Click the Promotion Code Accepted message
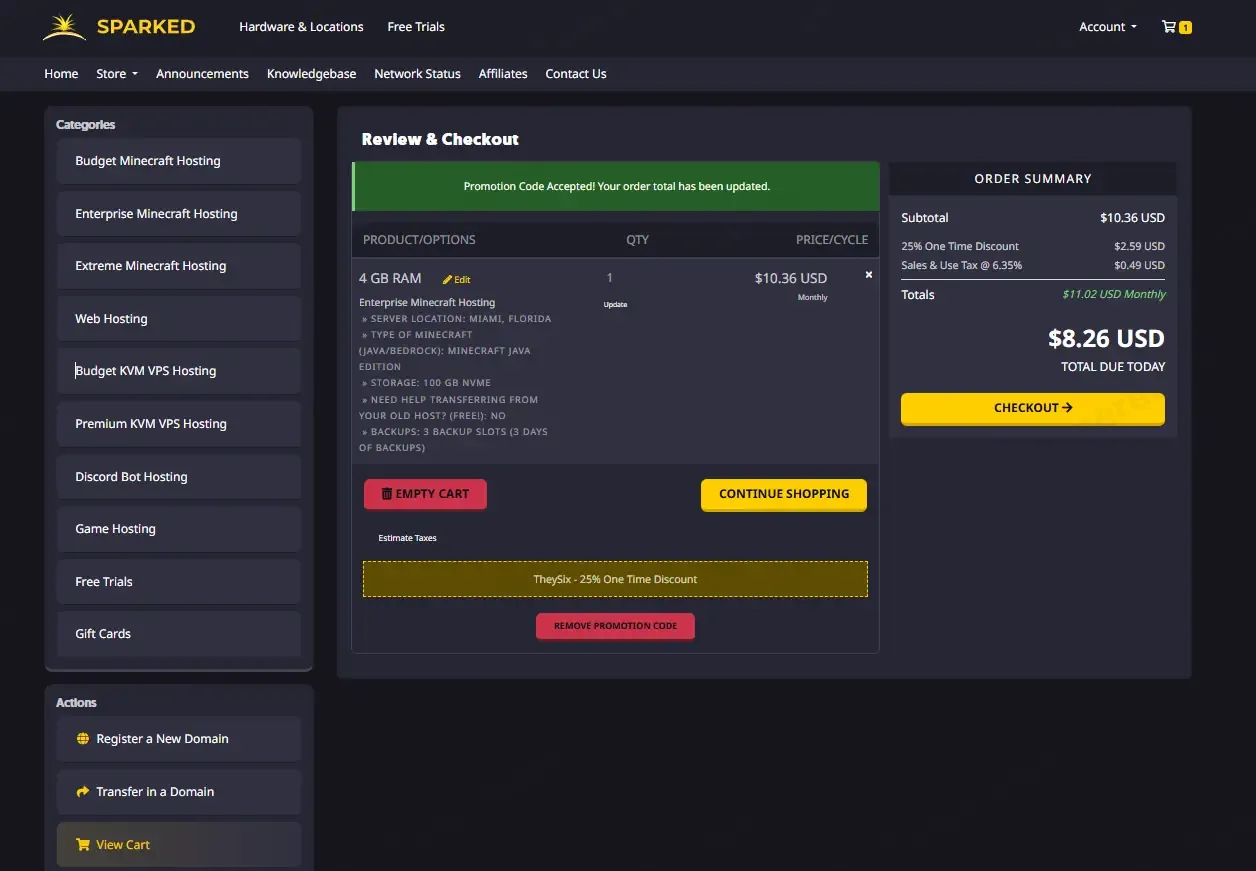Screen dimensions: 1256x871 [616, 186]
